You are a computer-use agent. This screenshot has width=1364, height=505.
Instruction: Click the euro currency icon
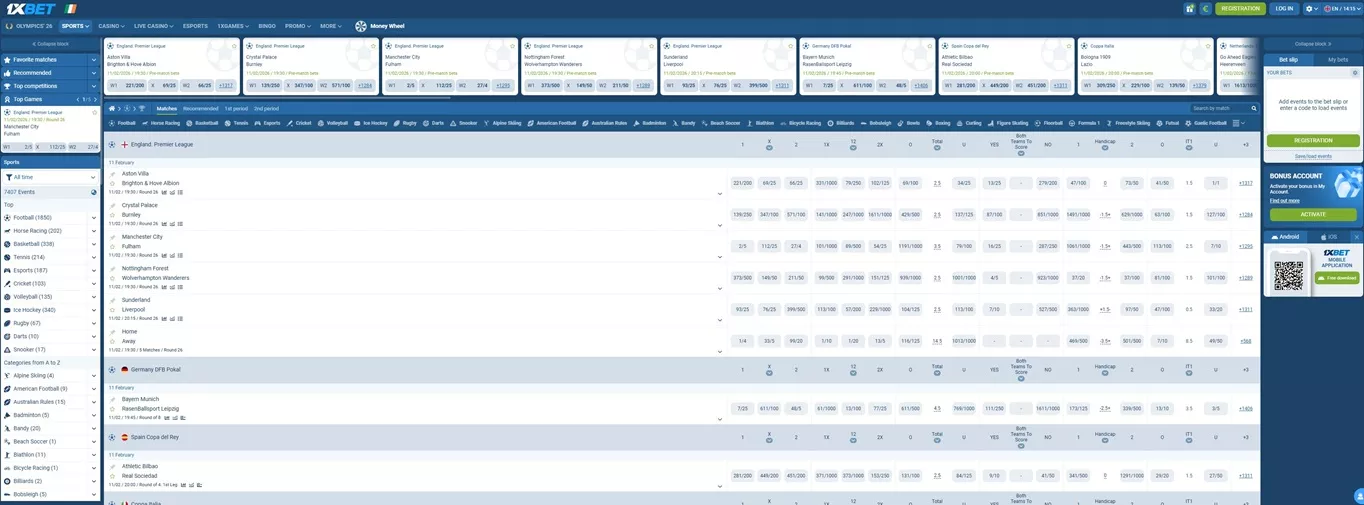point(1205,8)
